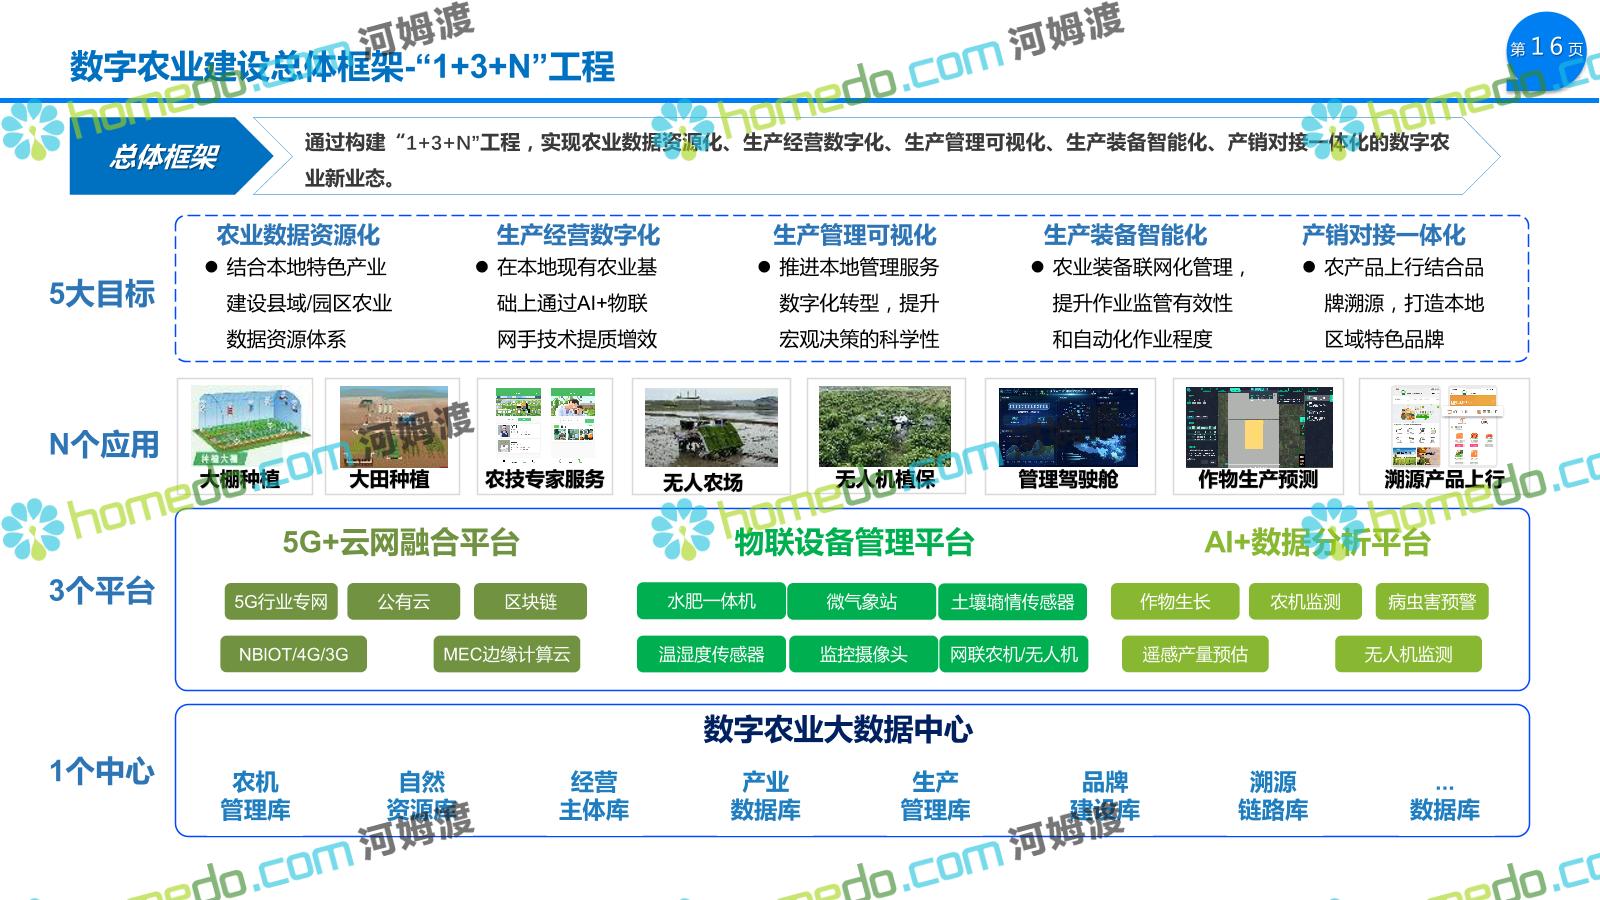Image resolution: width=1600 pixels, height=900 pixels.
Task: Click the 病虫害预警 button
Action: (x=1432, y=602)
